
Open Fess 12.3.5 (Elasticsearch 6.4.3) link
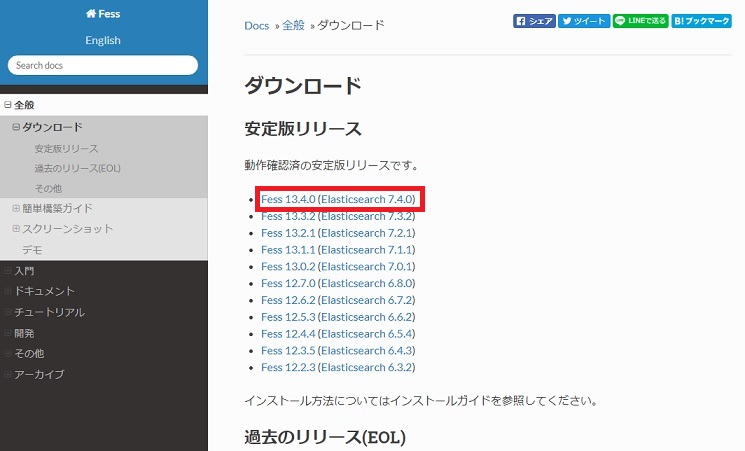pos(338,351)
